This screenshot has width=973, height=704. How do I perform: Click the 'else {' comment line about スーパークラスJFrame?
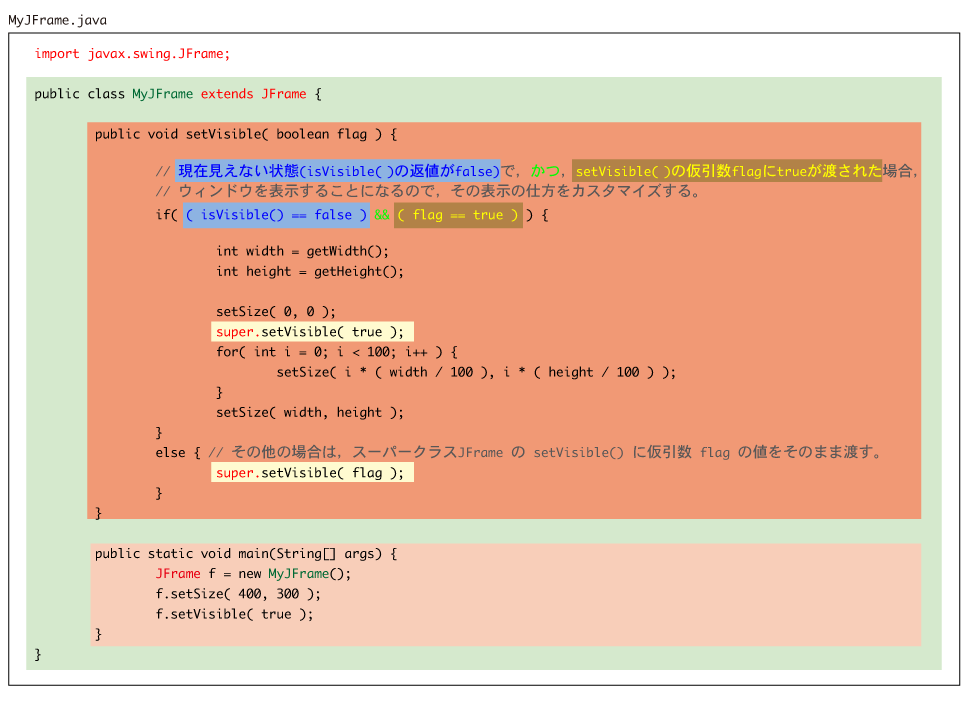click(520, 452)
